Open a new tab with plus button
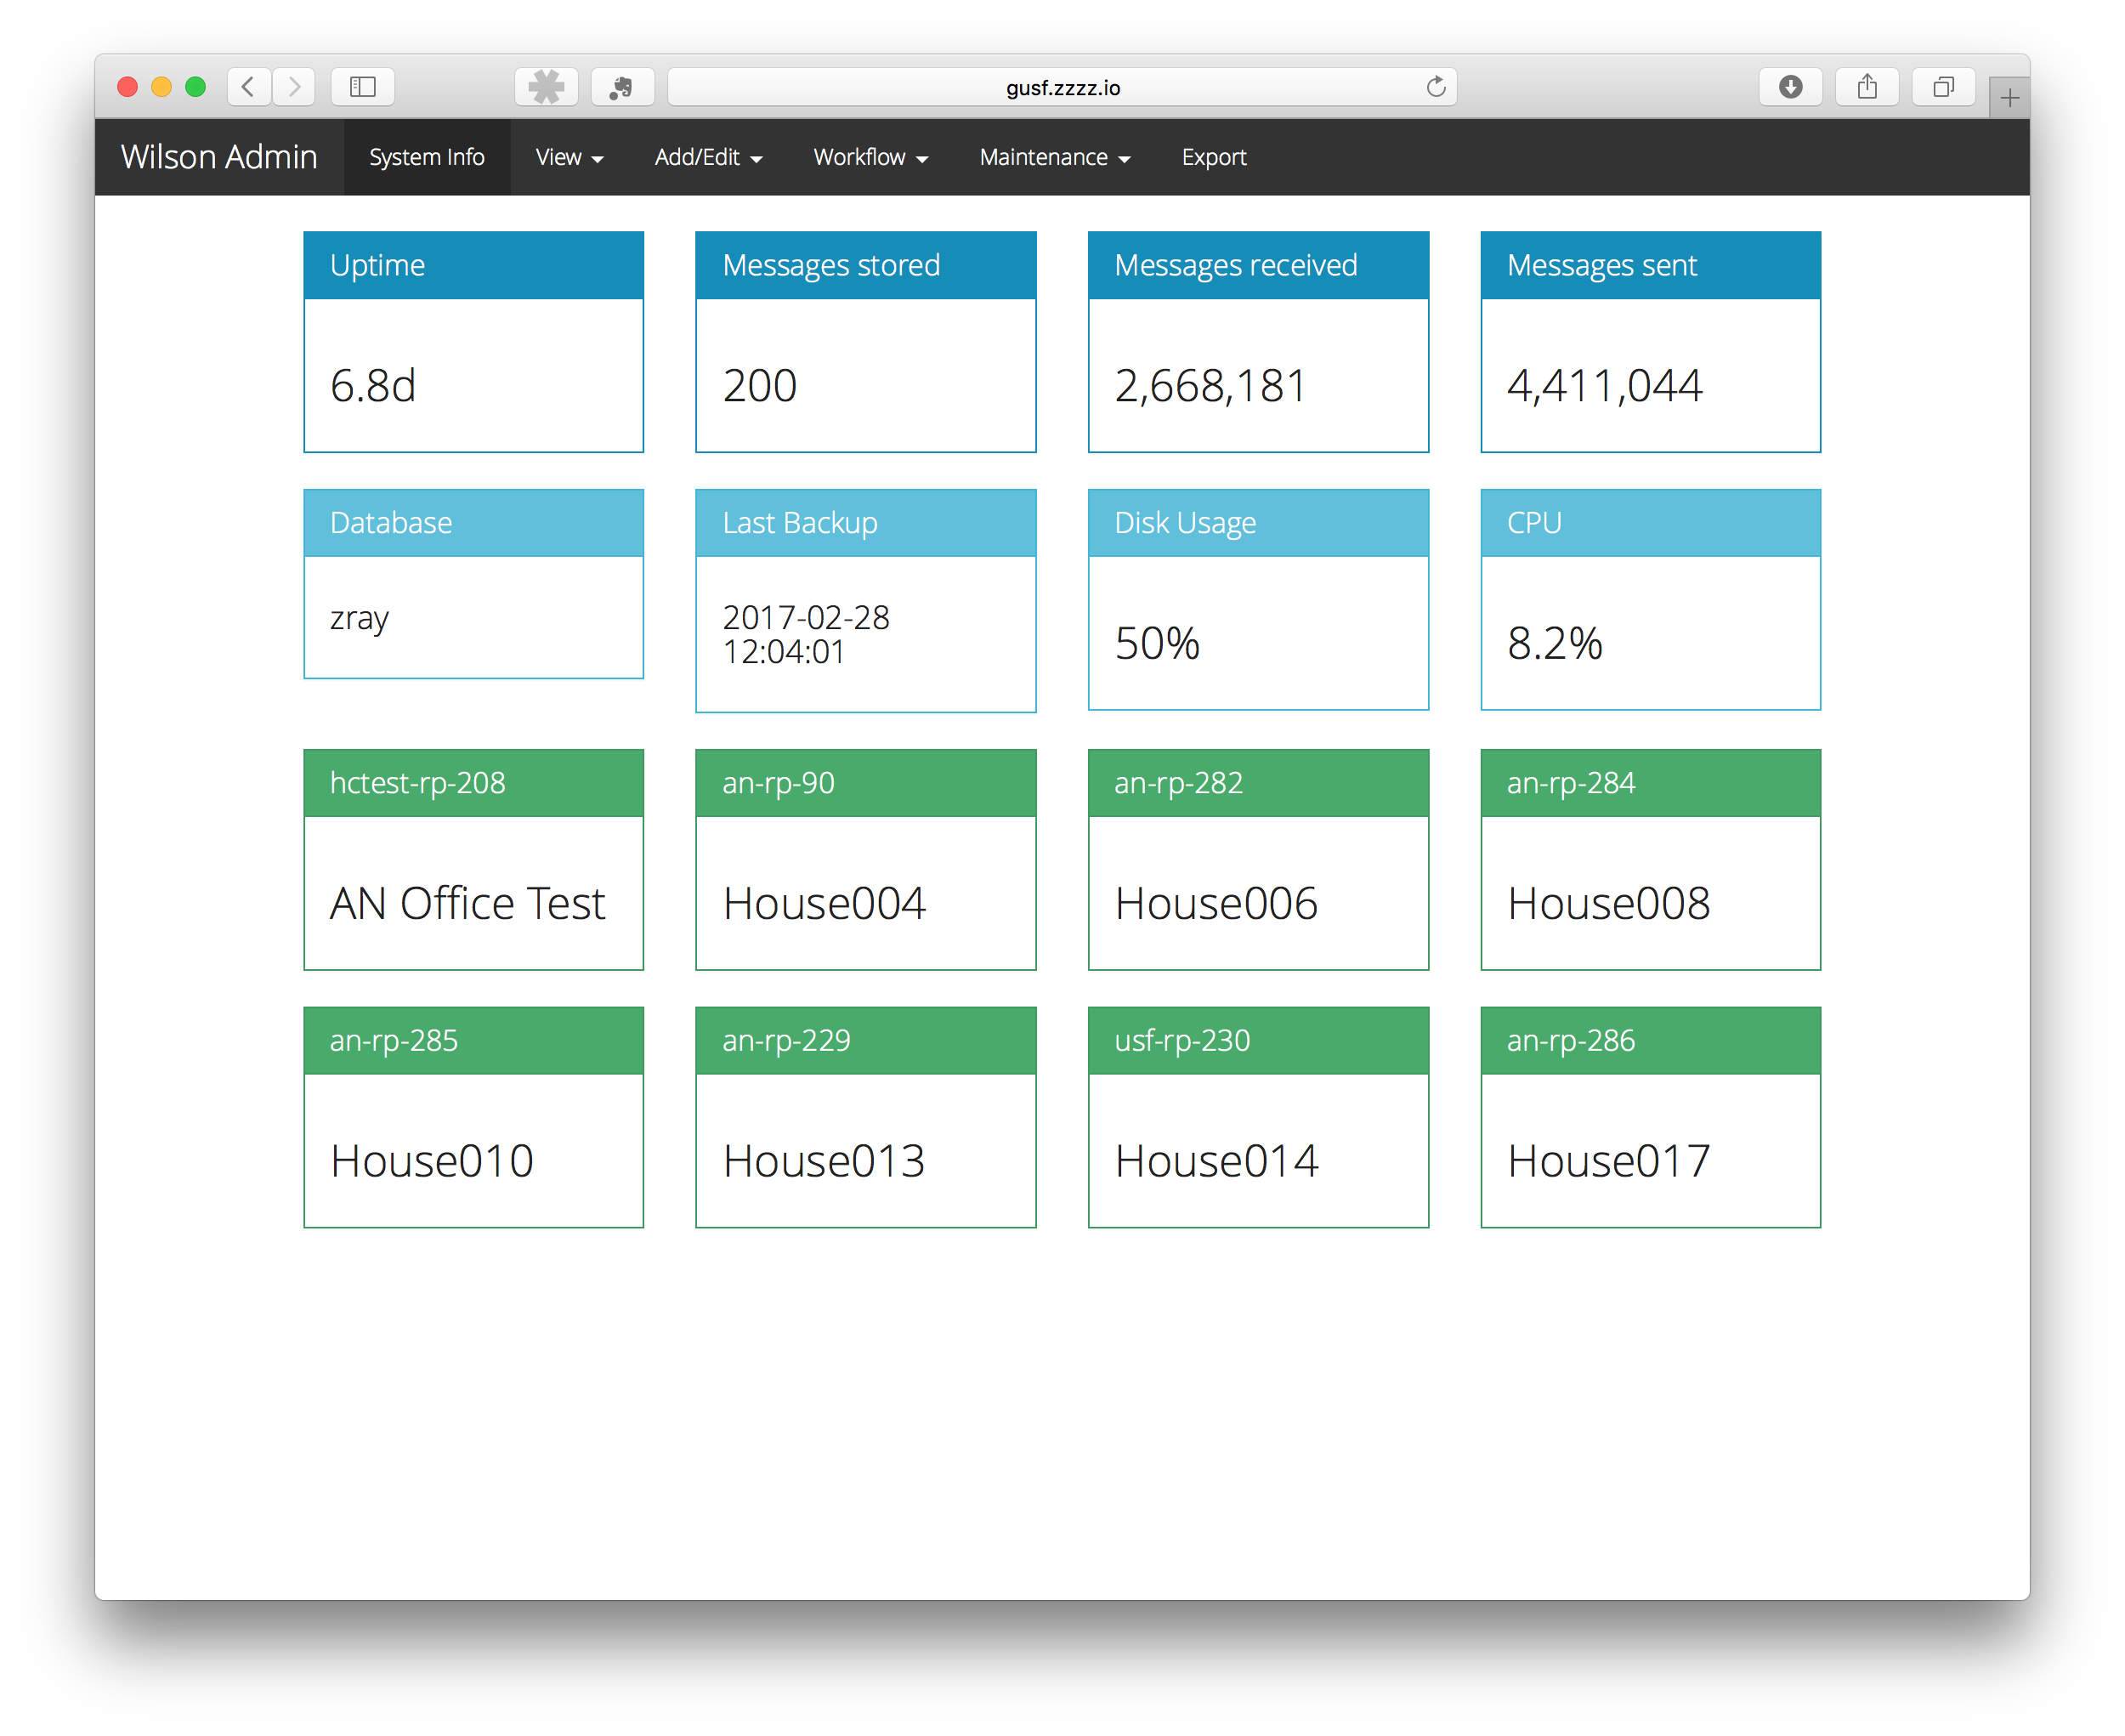 pyautogui.click(x=2009, y=97)
